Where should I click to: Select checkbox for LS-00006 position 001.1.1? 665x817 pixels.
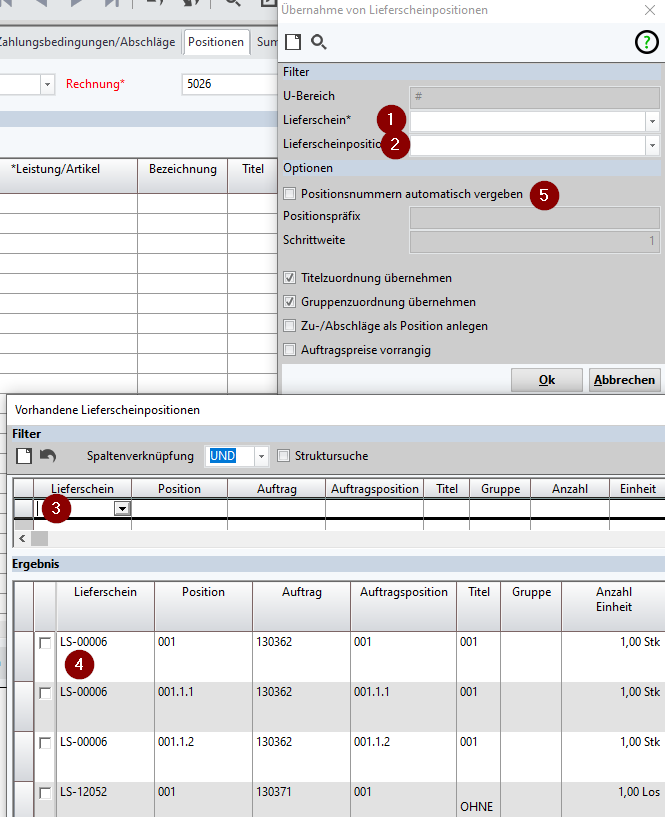45,693
